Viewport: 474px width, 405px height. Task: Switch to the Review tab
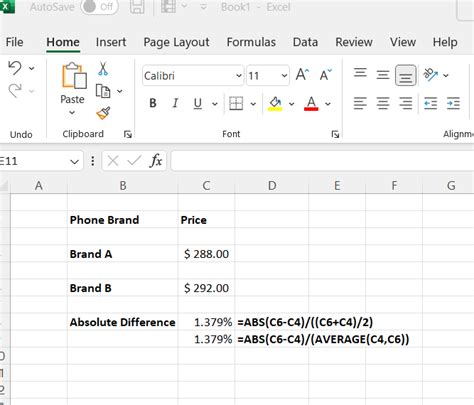tap(354, 42)
